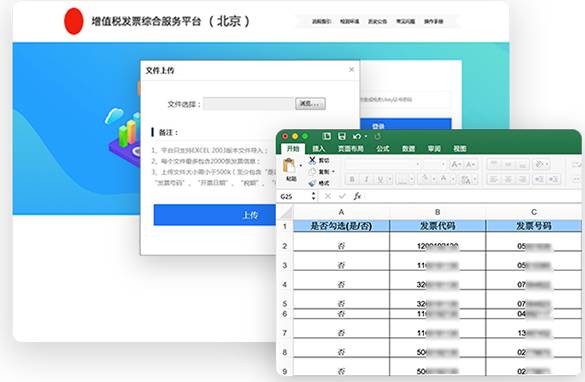Undo the last action in Excel
This screenshot has width=585, height=382.
pyautogui.click(x=357, y=137)
